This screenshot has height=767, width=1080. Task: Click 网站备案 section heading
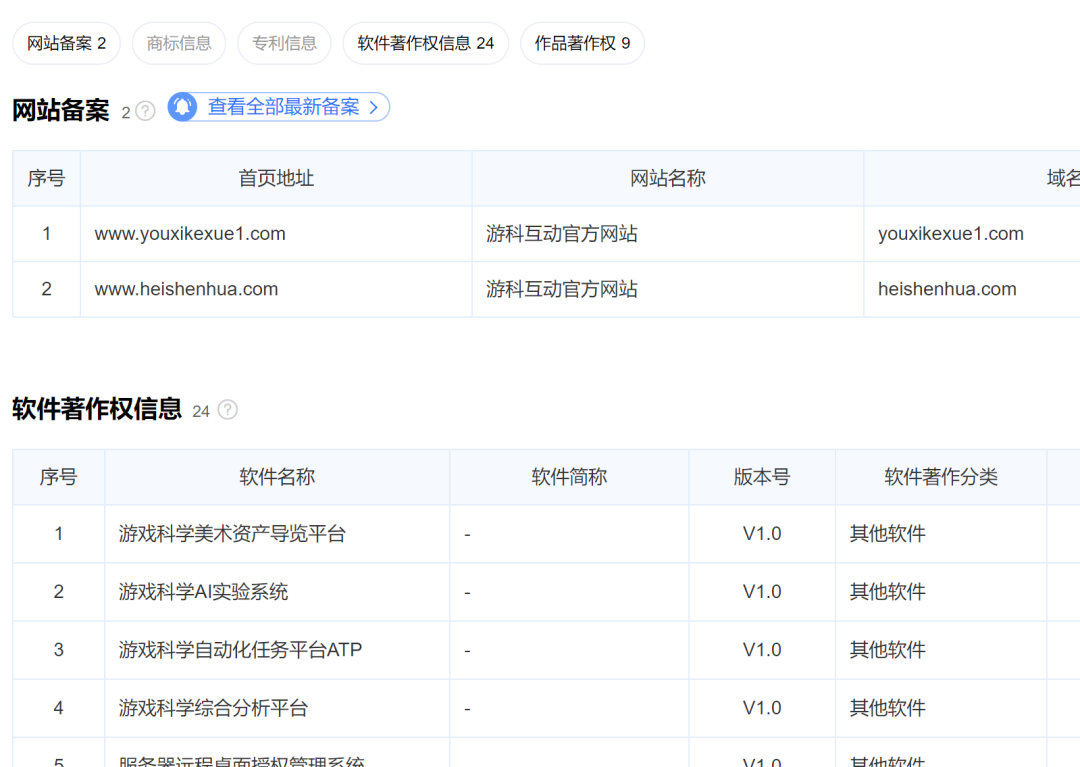pyautogui.click(x=61, y=110)
